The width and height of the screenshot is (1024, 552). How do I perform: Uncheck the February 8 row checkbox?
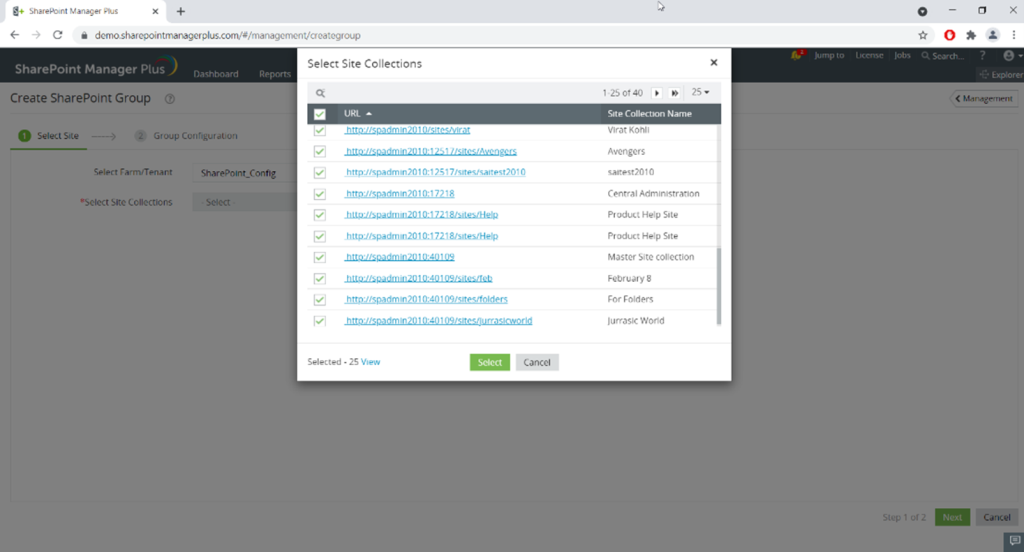(319, 278)
